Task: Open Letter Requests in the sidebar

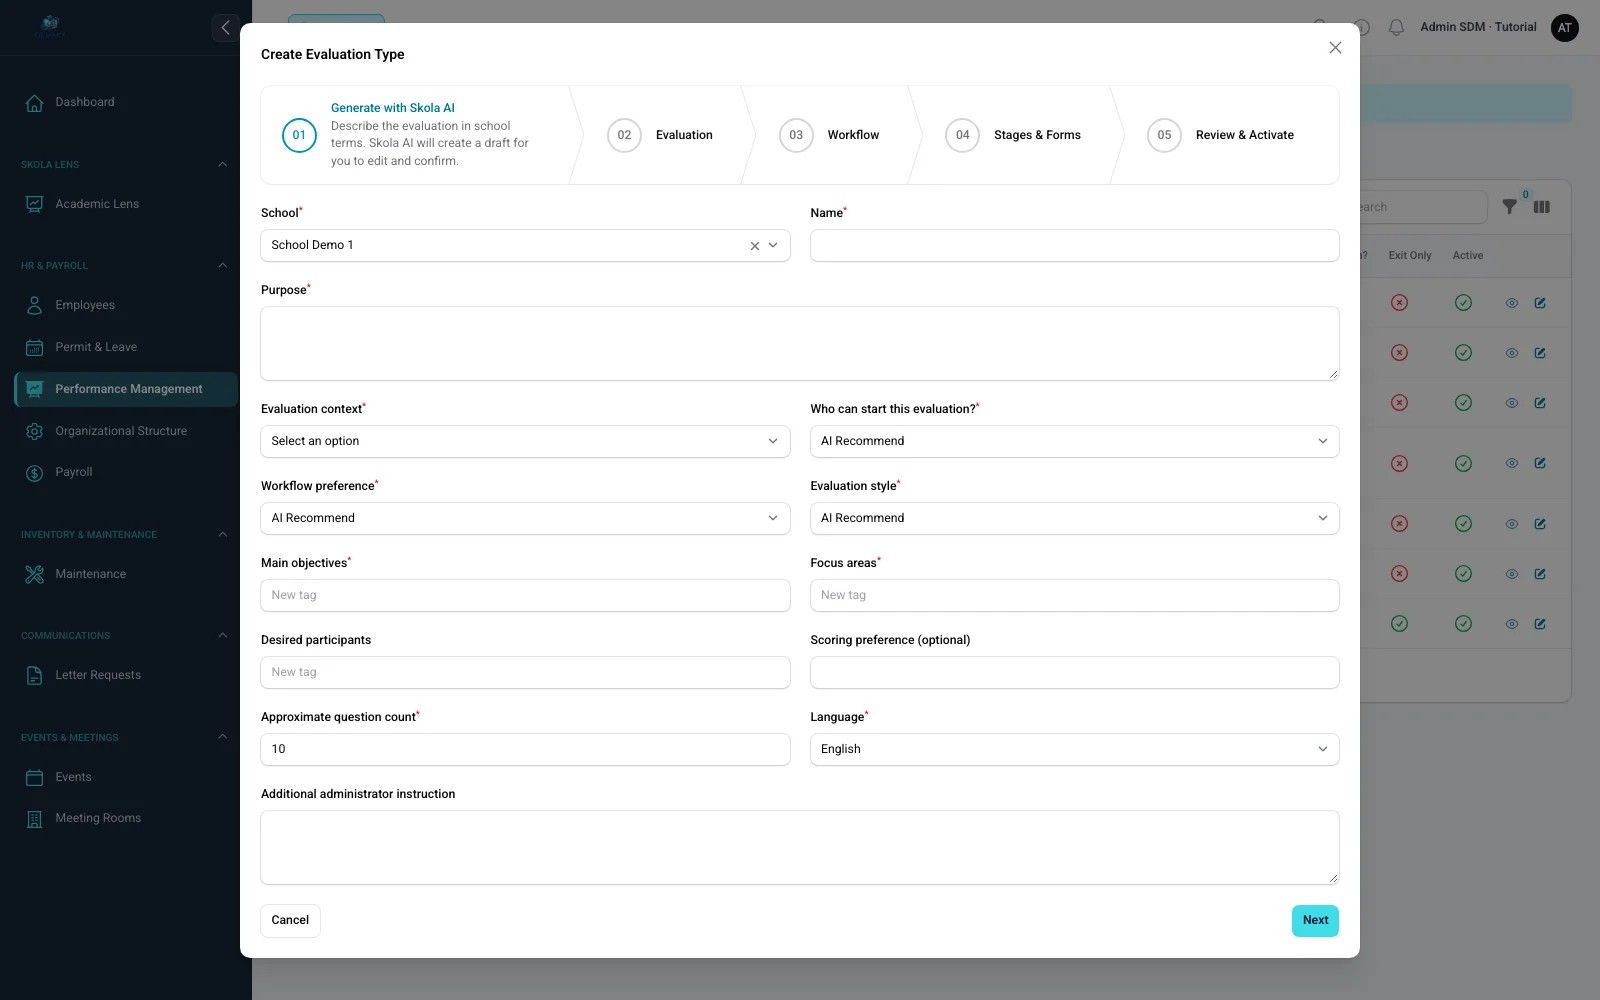Action: tap(126, 675)
